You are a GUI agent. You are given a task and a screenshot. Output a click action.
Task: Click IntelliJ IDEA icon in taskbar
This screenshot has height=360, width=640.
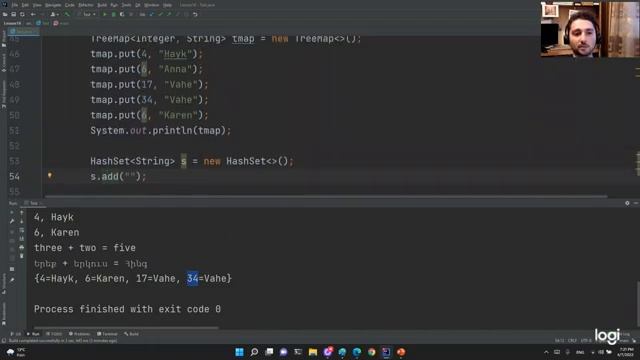click(386, 352)
